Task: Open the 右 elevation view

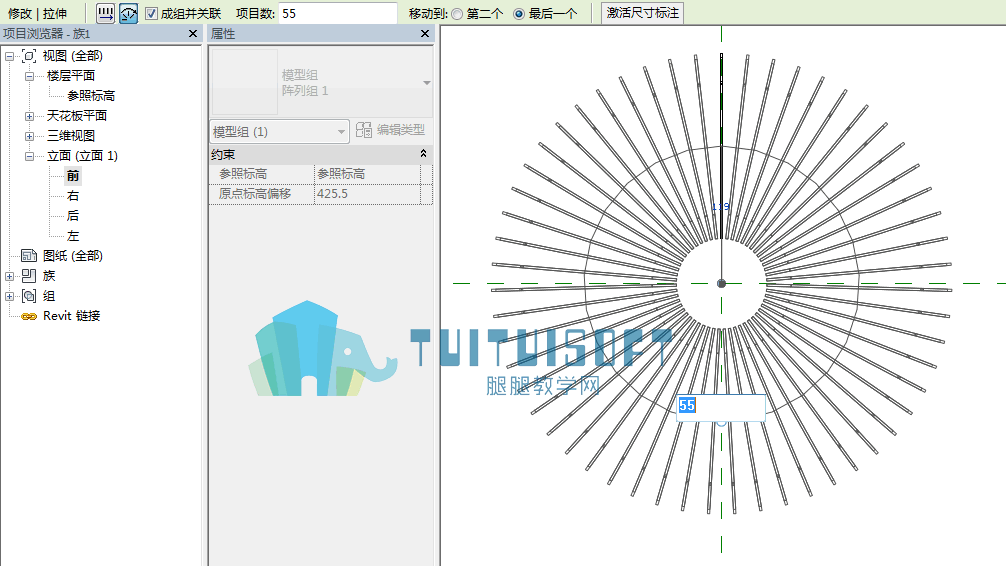Action: tap(72, 196)
